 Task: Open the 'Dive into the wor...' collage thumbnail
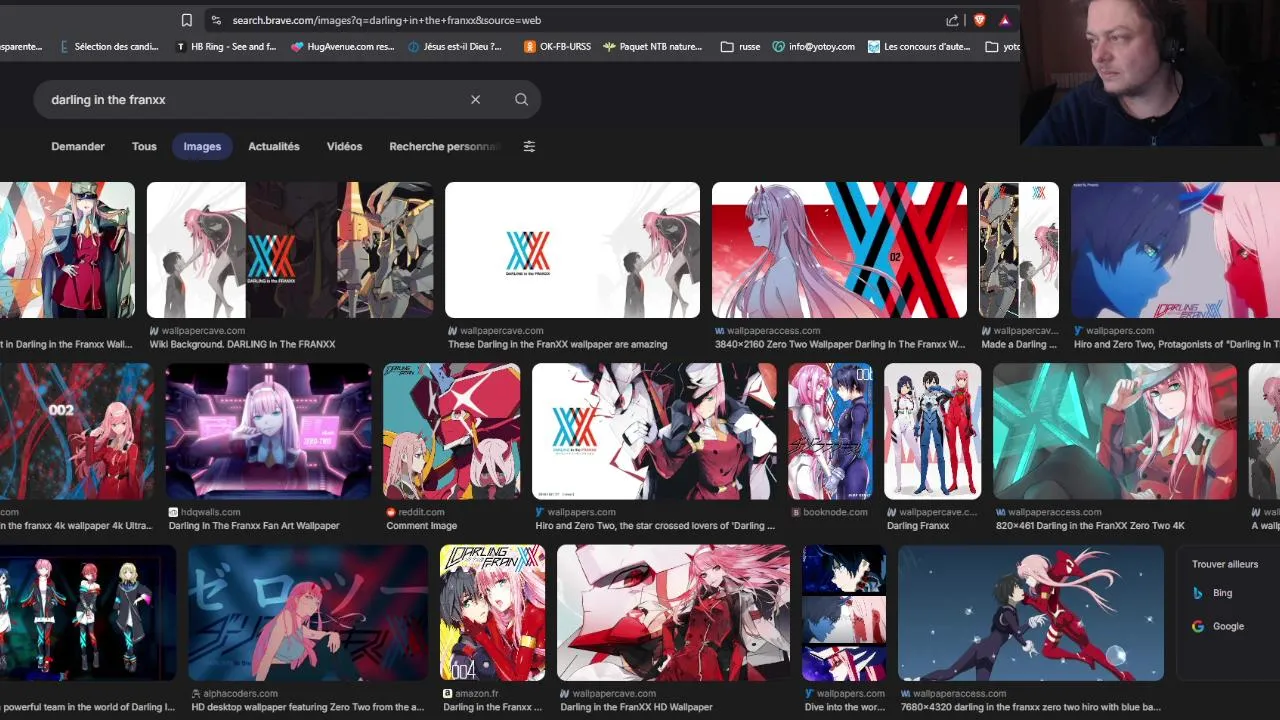844,613
